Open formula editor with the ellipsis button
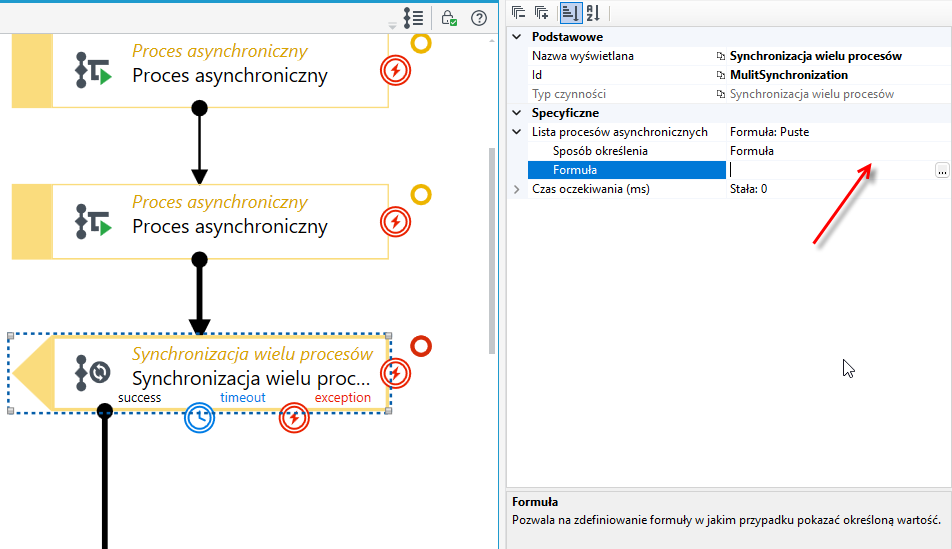 click(x=942, y=170)
